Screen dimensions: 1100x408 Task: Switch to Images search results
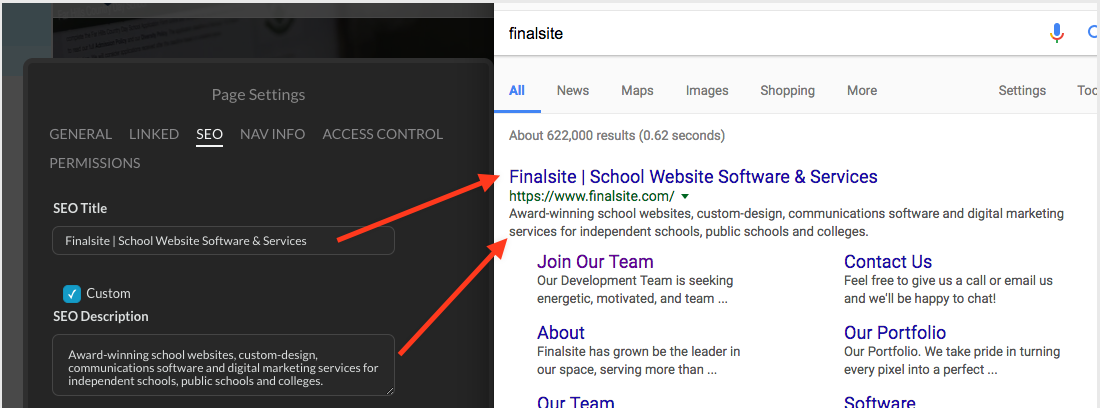(x=707, y=90)
